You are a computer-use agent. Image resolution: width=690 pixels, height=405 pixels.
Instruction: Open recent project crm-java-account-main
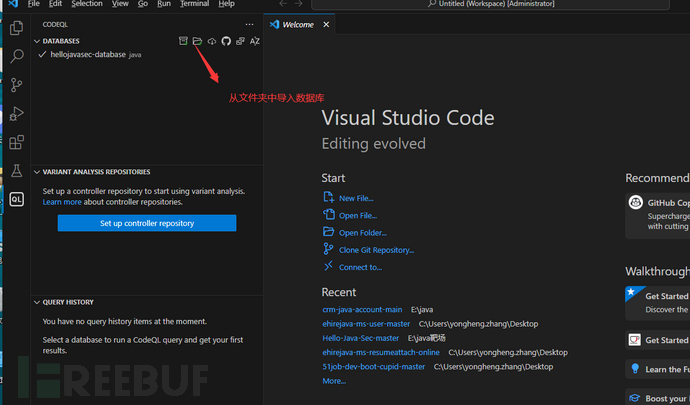[x=362, y=310]
